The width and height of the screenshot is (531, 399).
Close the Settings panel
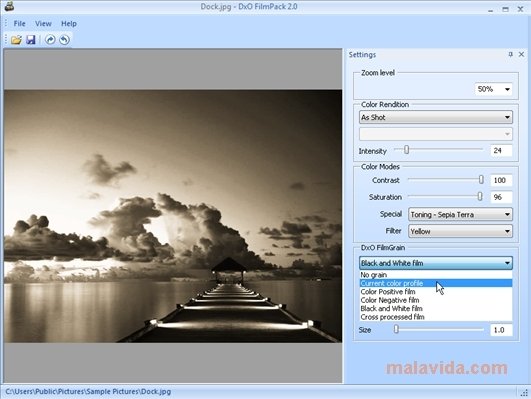(522, 54)
